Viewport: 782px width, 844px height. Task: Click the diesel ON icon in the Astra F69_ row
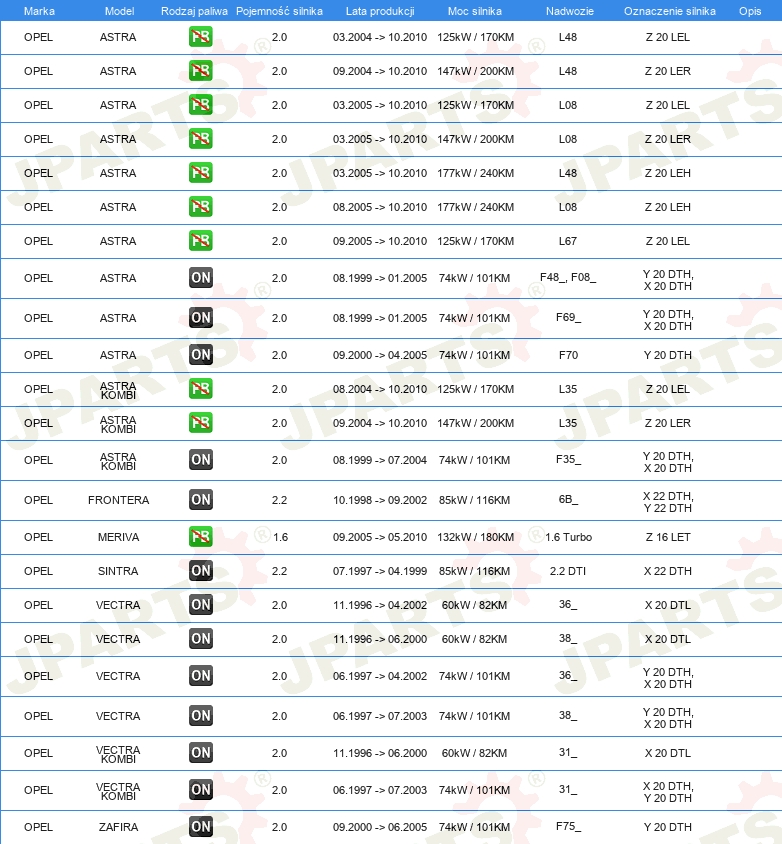[200, 318]
